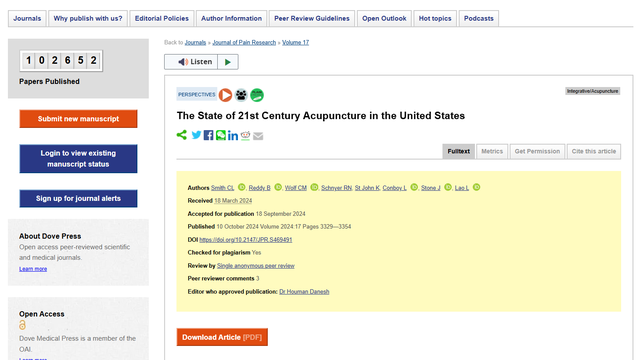Click the Submit new manuscript button
The width and height of the screenshot is (640, 360).
(x=78, y=119)
